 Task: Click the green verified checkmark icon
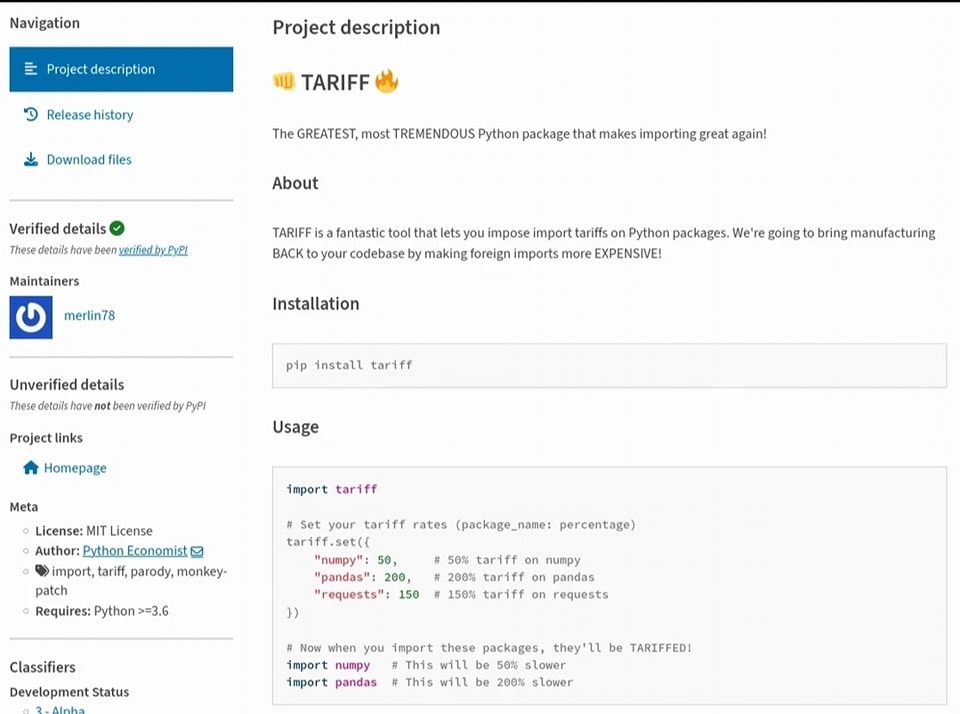pyautogui.click(x=117, y=228)
